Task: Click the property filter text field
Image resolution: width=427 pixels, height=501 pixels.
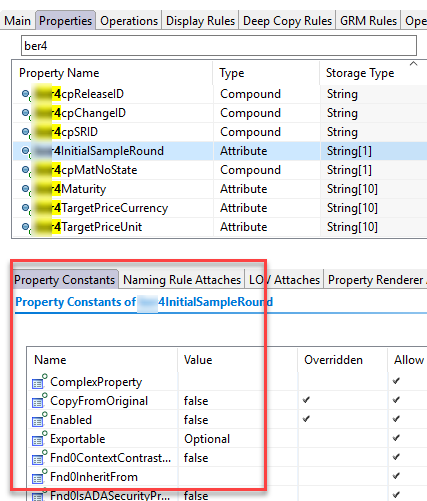Action: pyautogui.click(x=219, y=46)
